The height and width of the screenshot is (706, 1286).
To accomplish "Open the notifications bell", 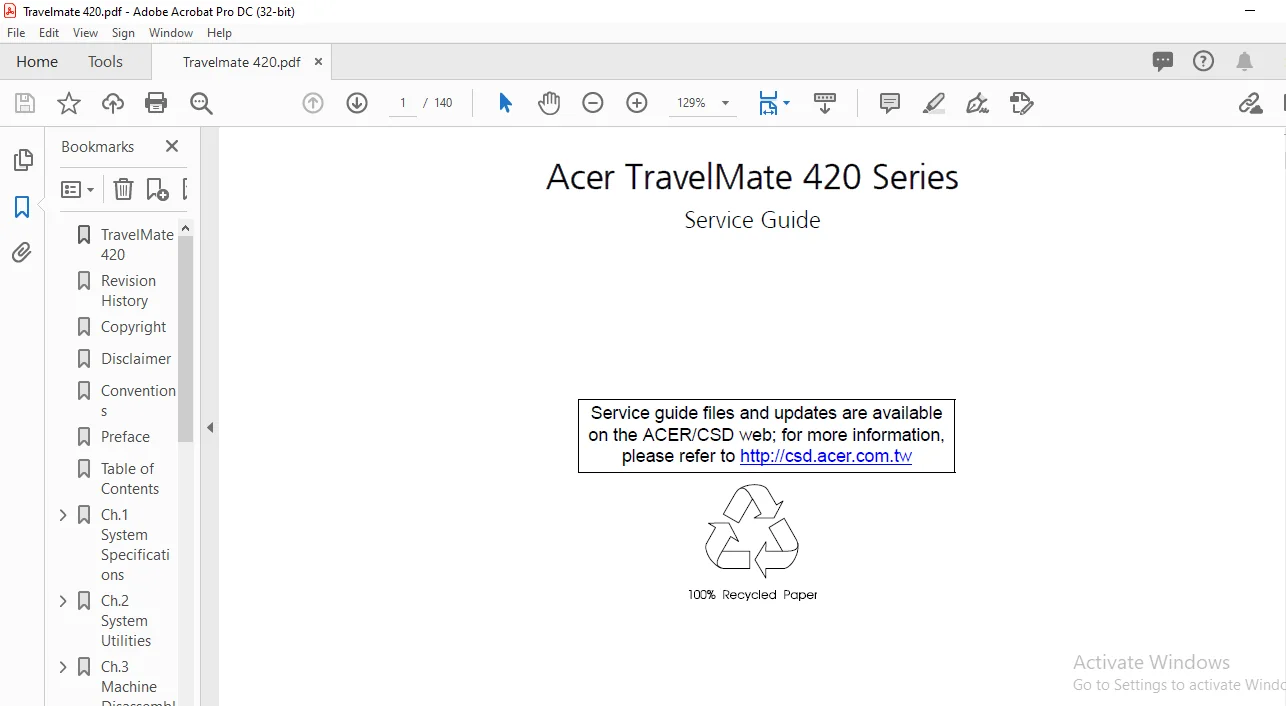I will [x=1244, y=62].
